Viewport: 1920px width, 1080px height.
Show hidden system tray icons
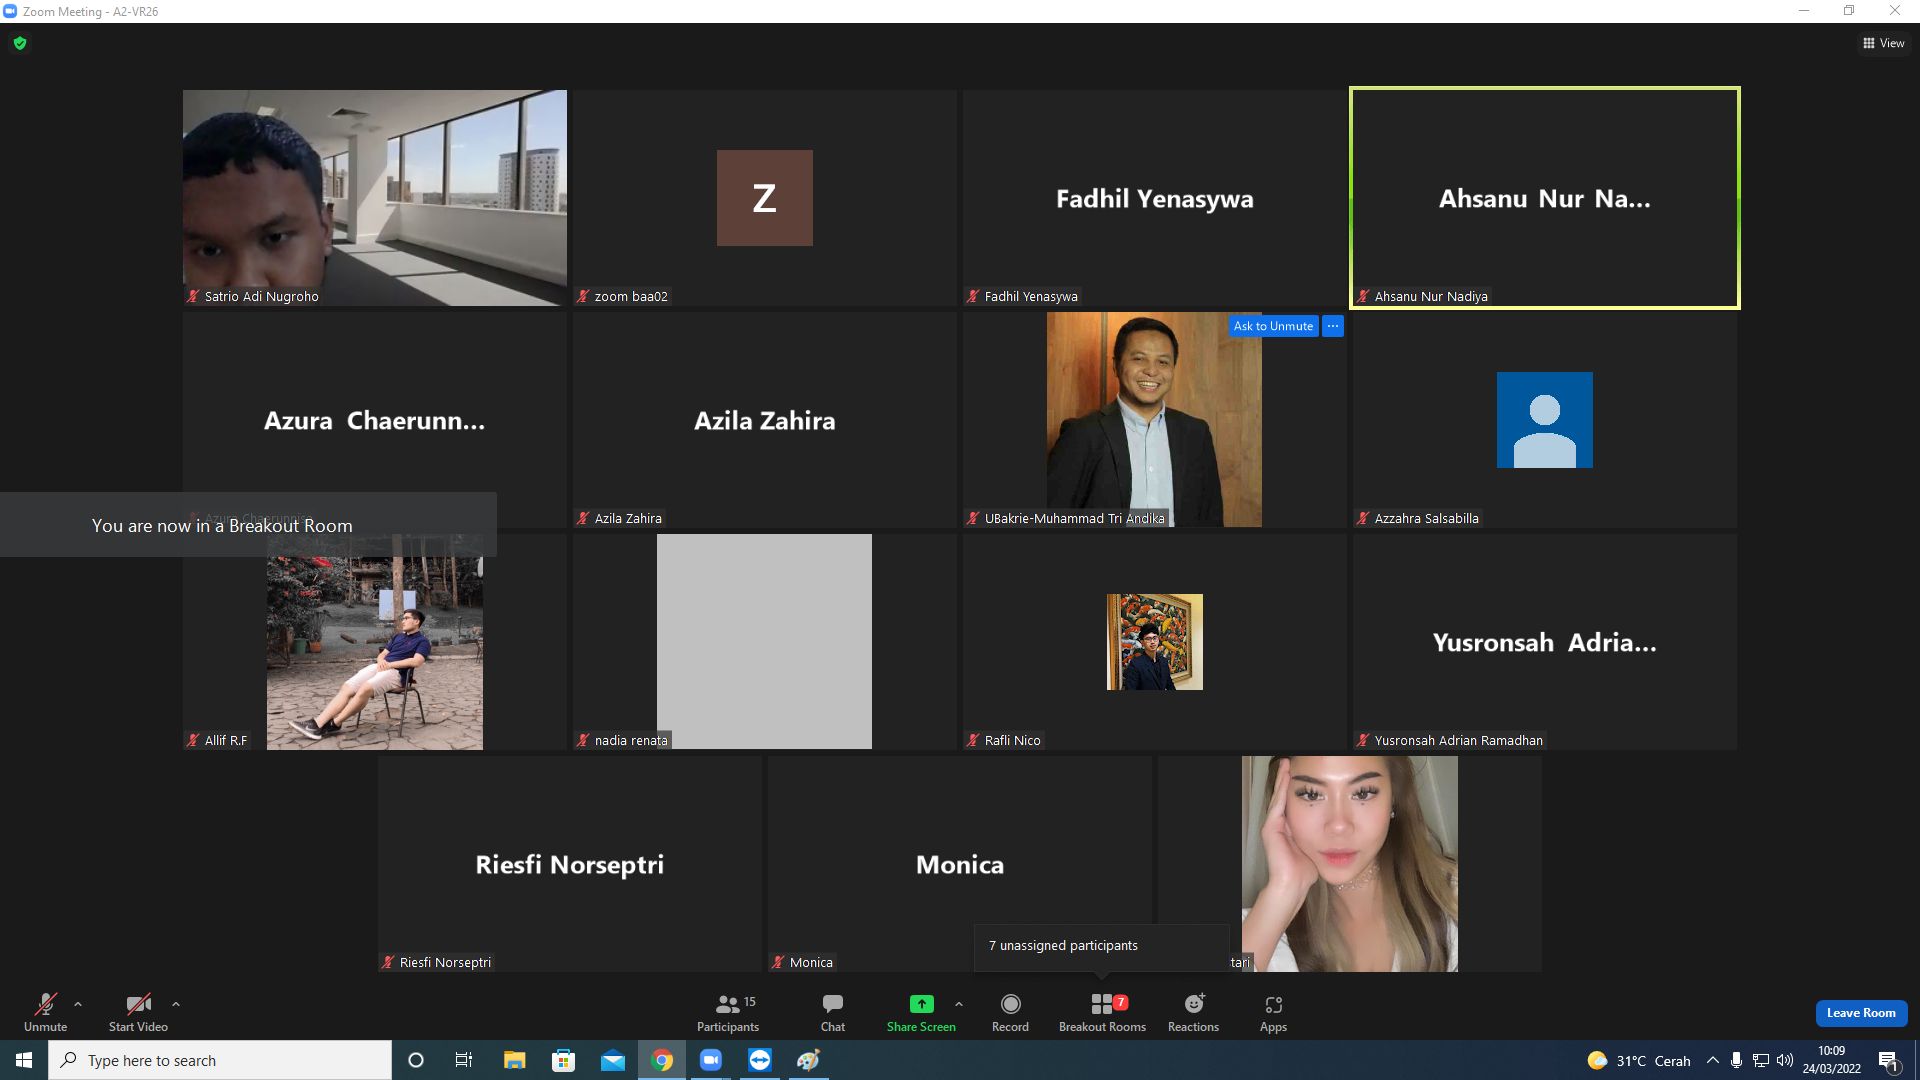[x=1713, y=1060]
